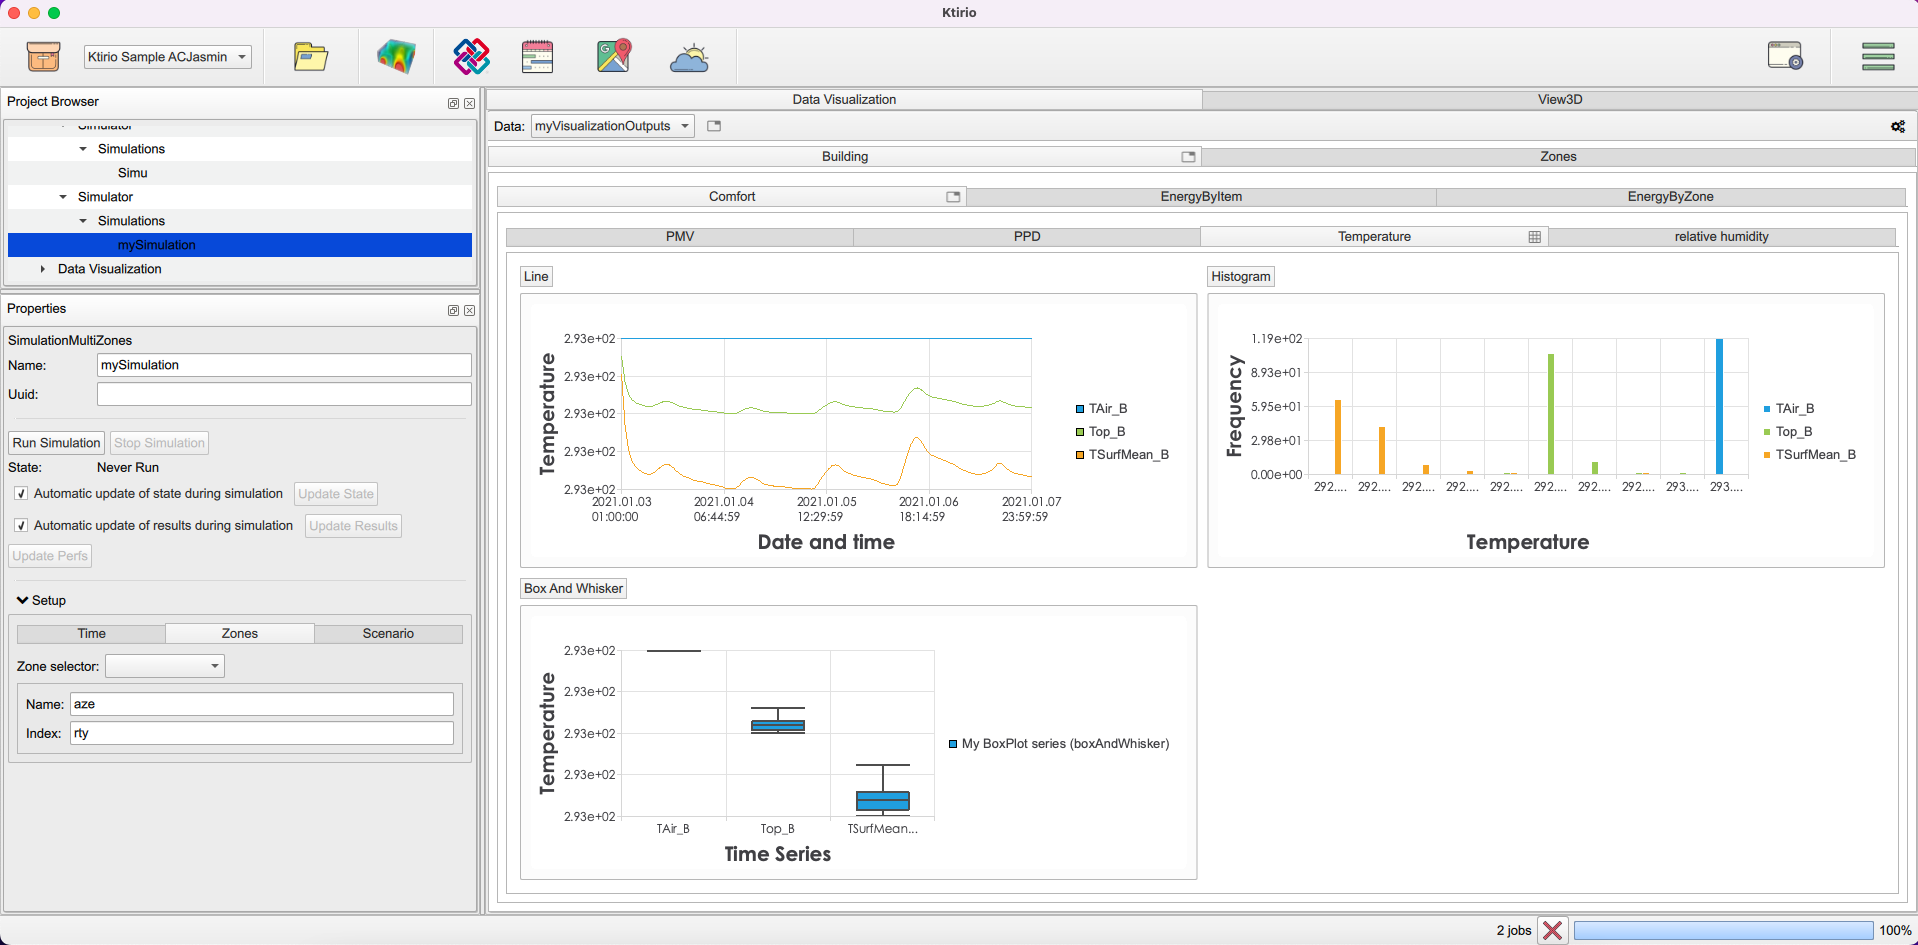1918x945 pixels.
Task: Switch to the View3D tab
Action: [x=1559, y=100]
